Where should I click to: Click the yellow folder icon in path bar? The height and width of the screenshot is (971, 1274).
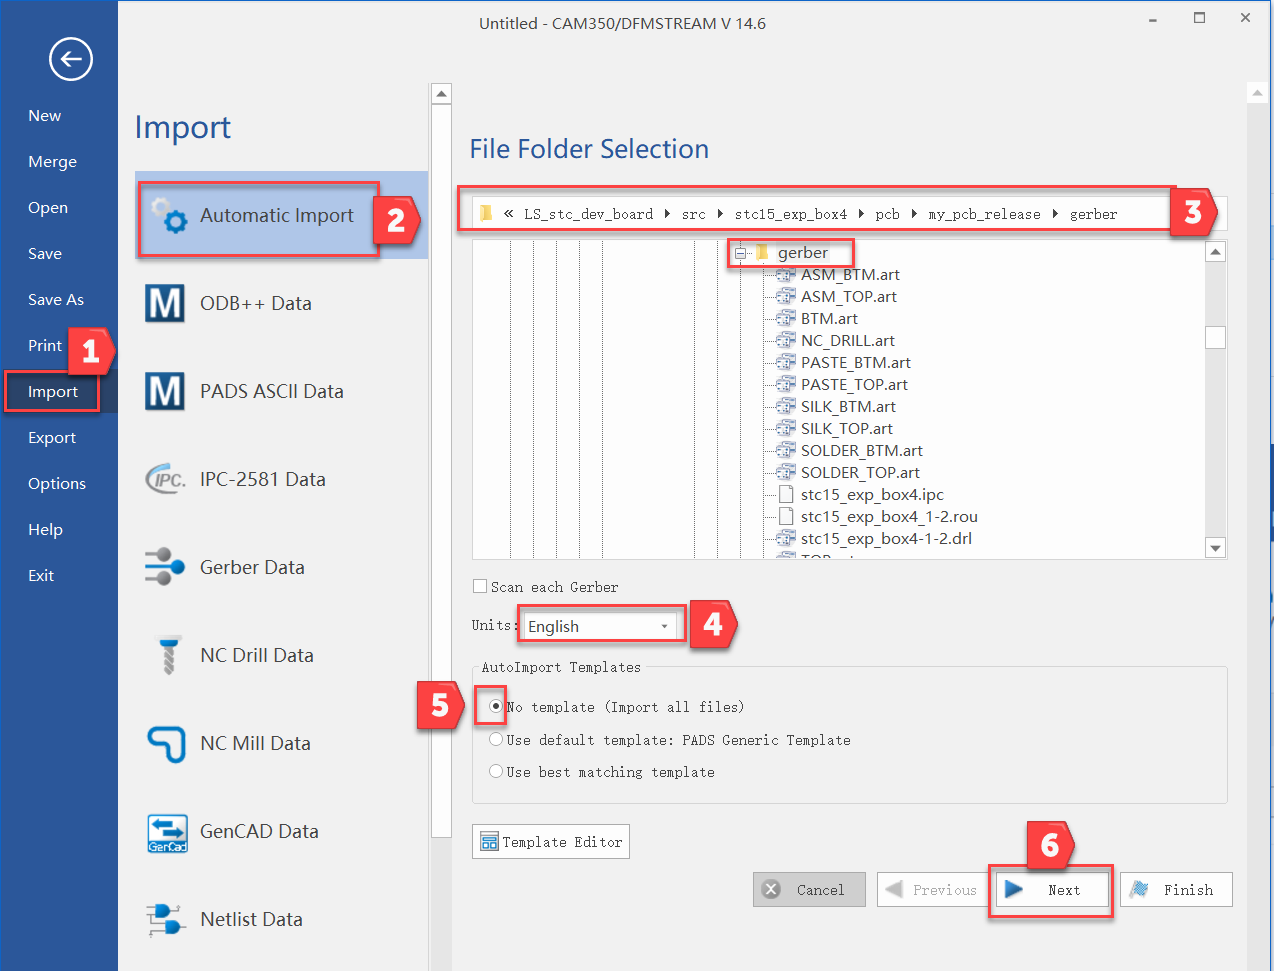486,213
